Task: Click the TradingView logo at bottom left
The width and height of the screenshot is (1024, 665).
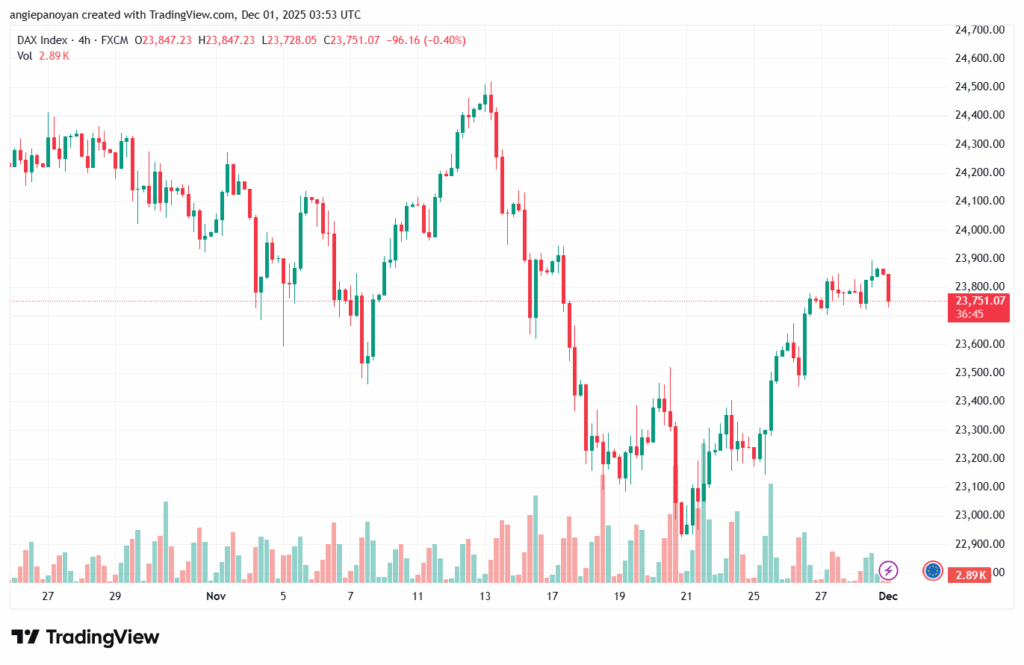Action: point(85,637)
